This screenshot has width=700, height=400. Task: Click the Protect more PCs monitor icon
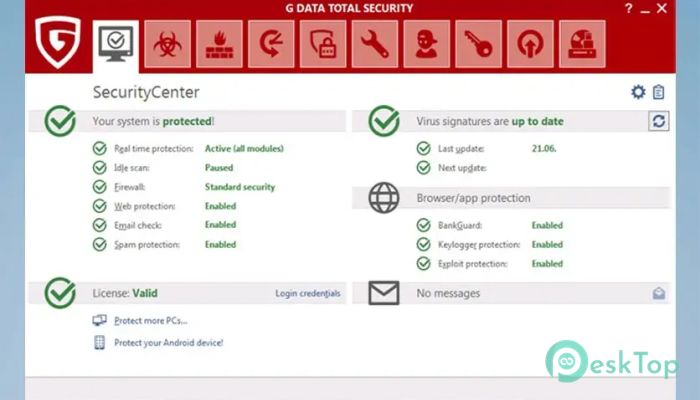coord(100,320)
